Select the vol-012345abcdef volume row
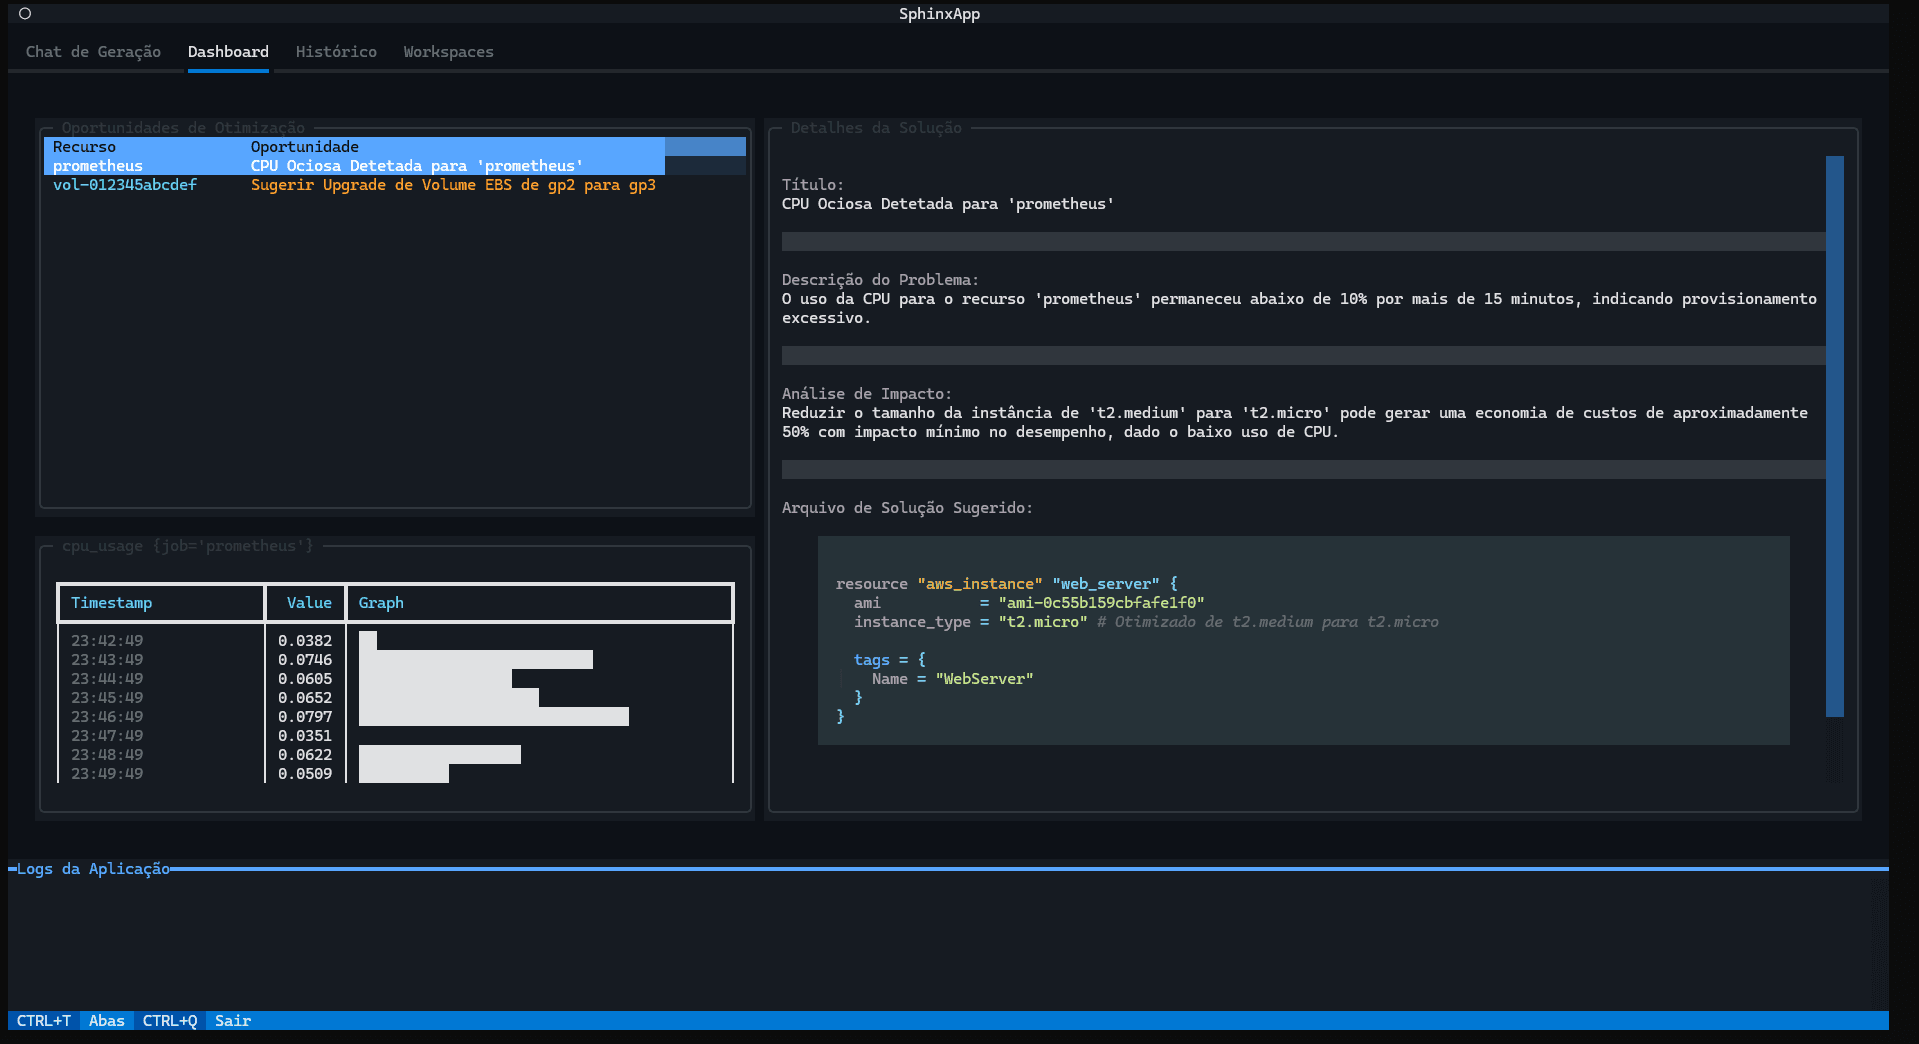 click(x=125, y=185)
